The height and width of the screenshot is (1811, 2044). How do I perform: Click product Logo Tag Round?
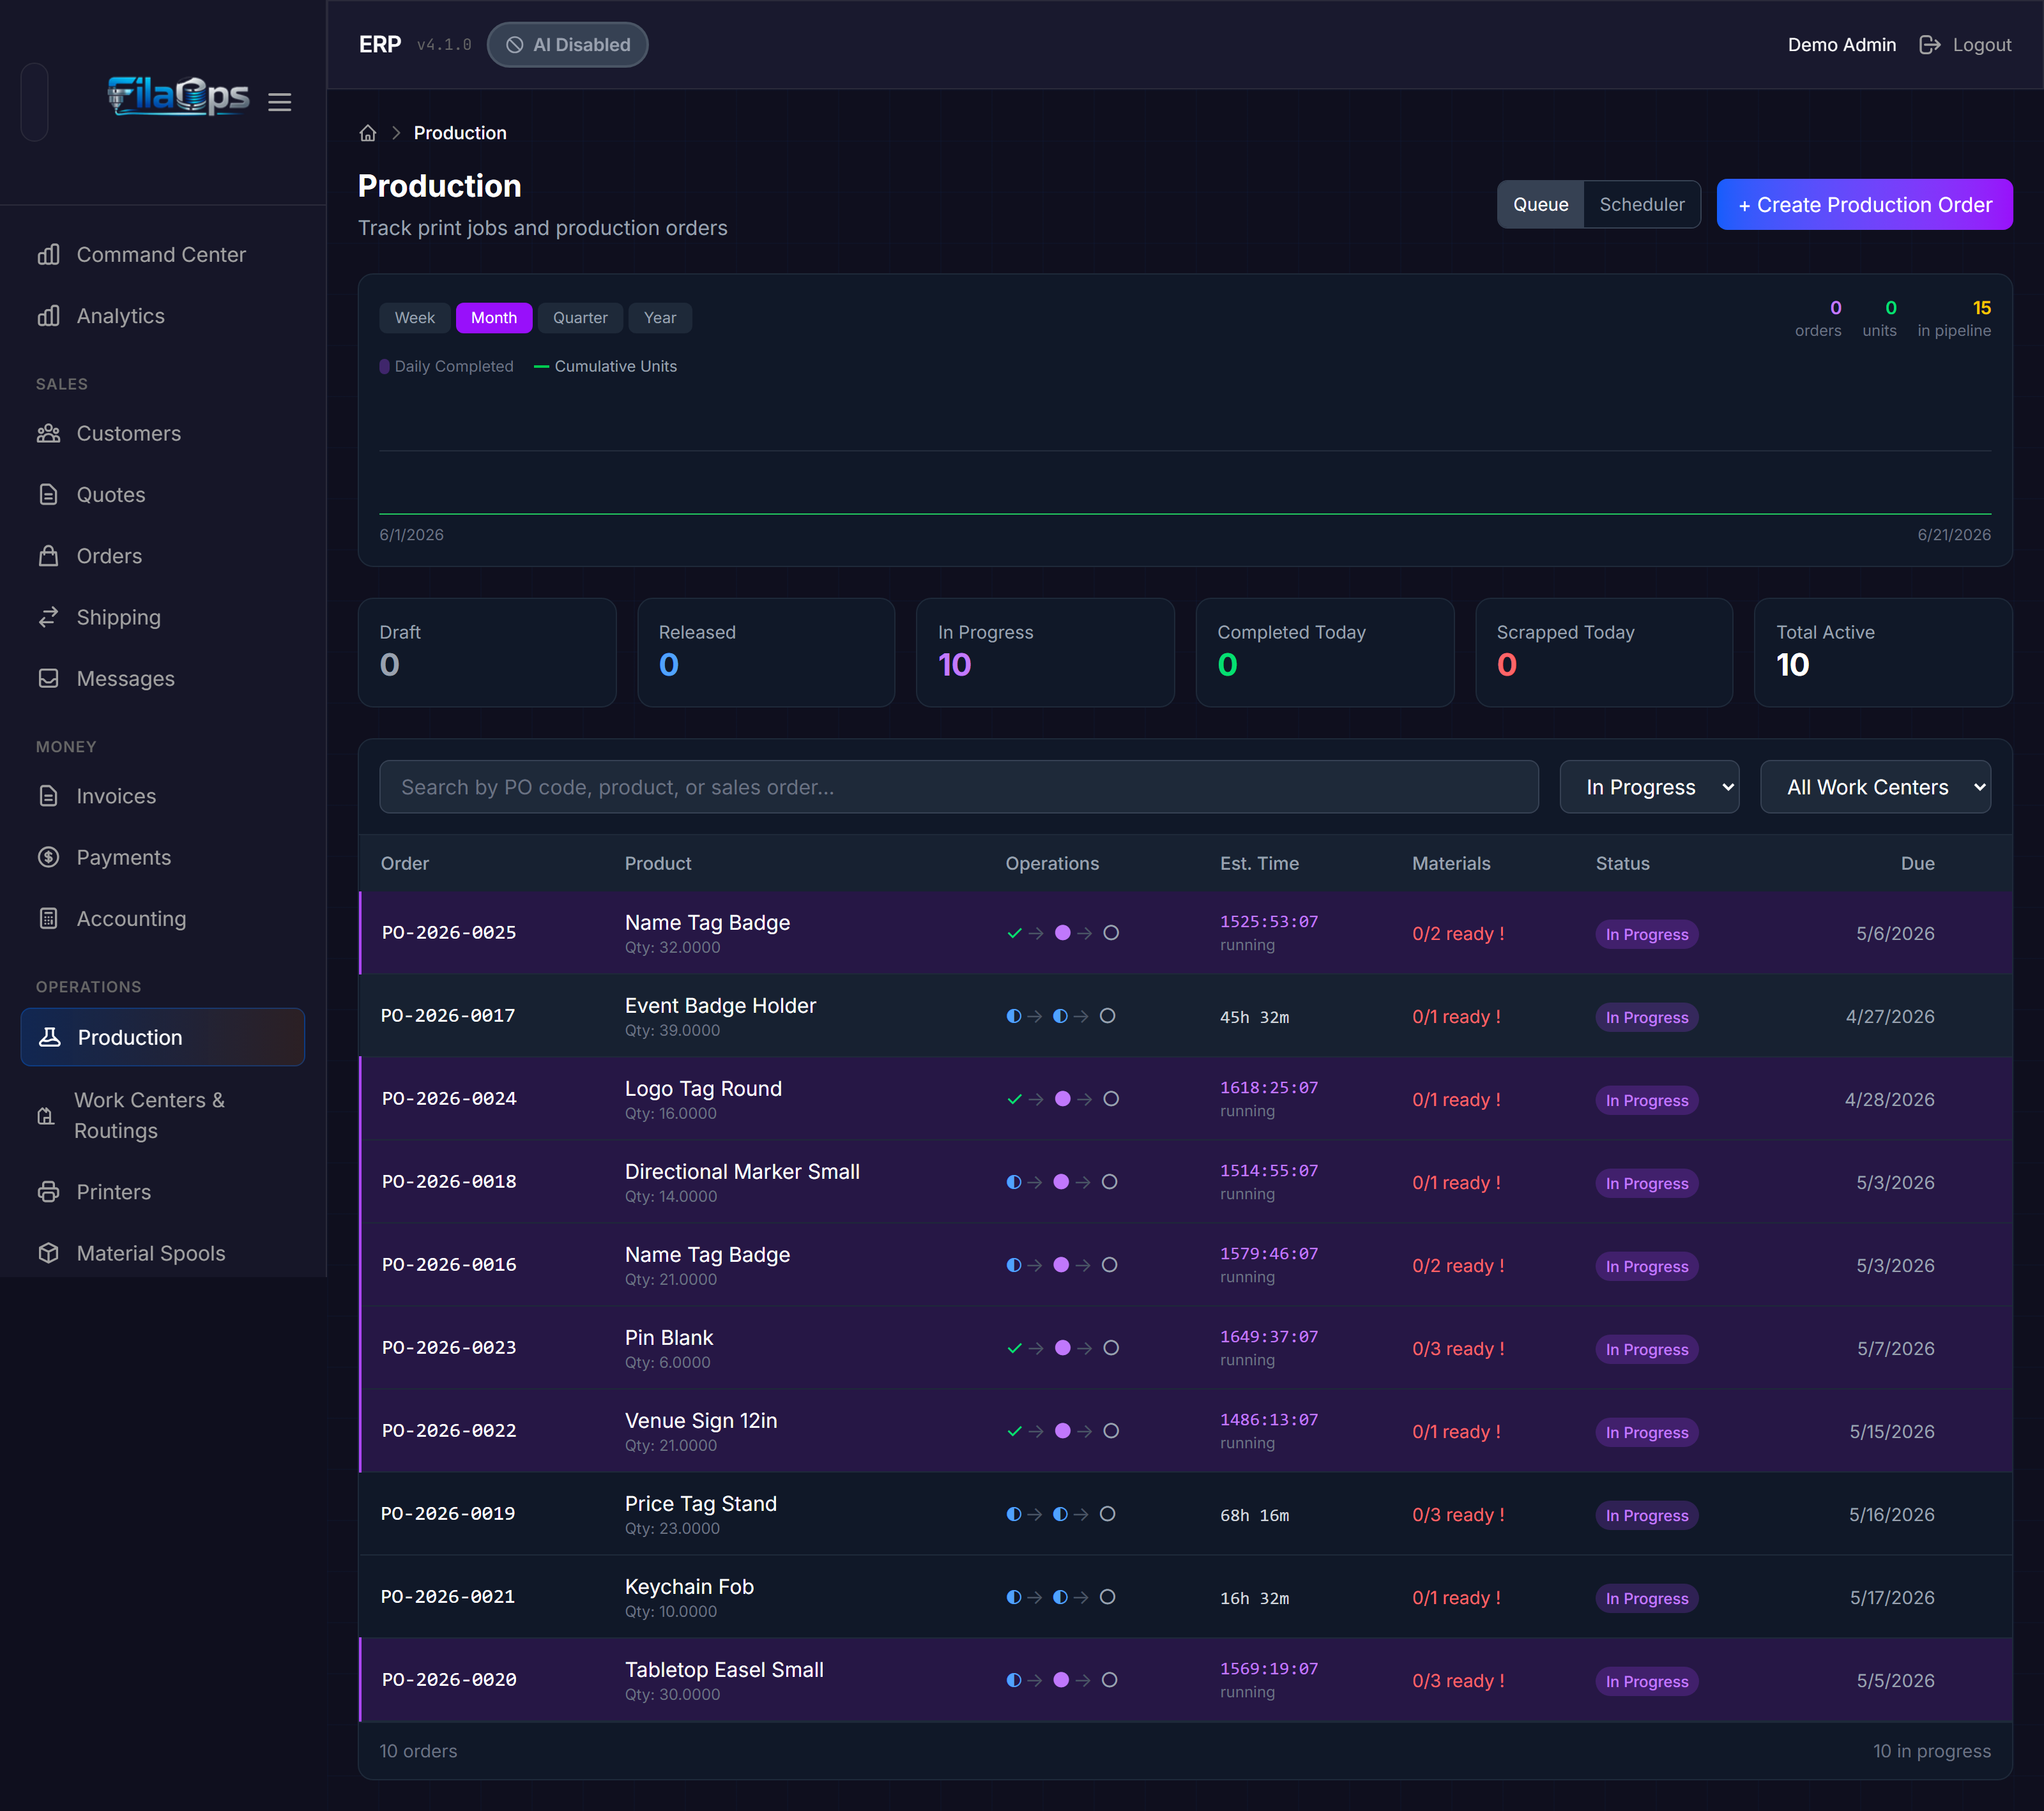[703, 1089]
